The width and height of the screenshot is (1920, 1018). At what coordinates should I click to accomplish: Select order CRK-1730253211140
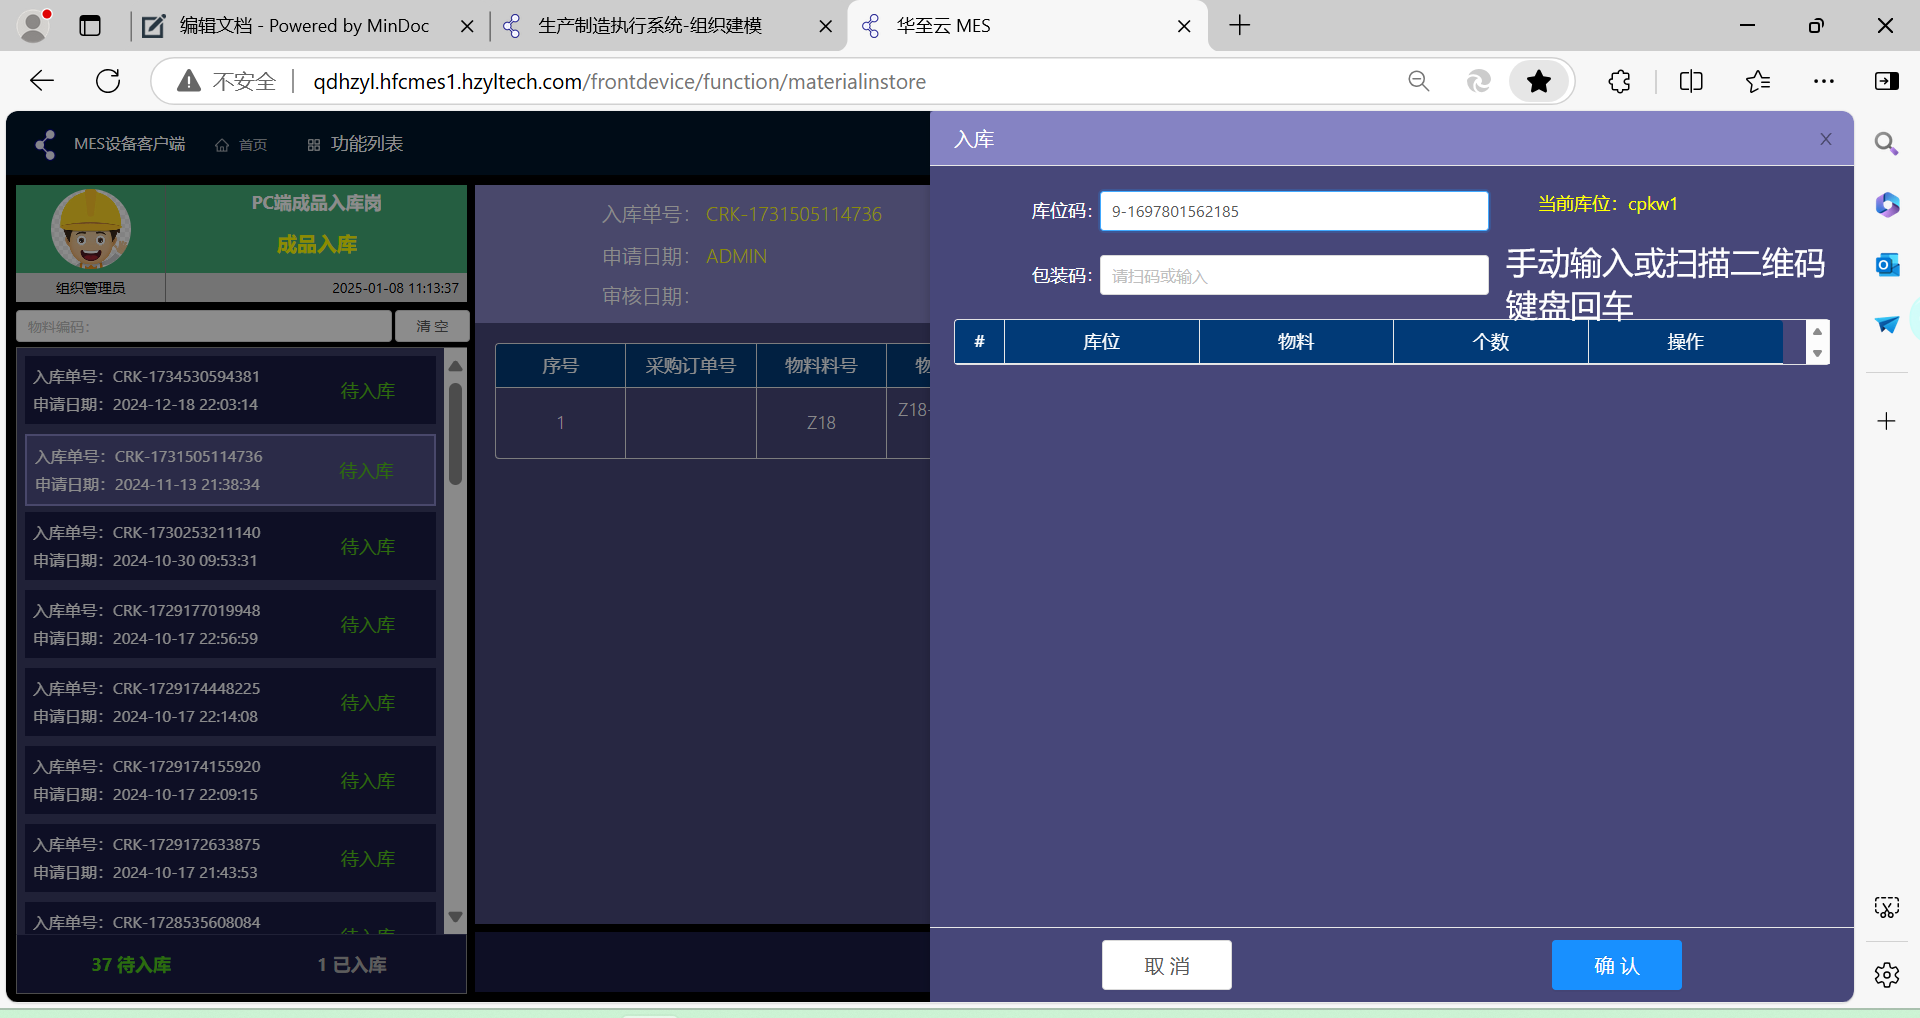point(230,546)
